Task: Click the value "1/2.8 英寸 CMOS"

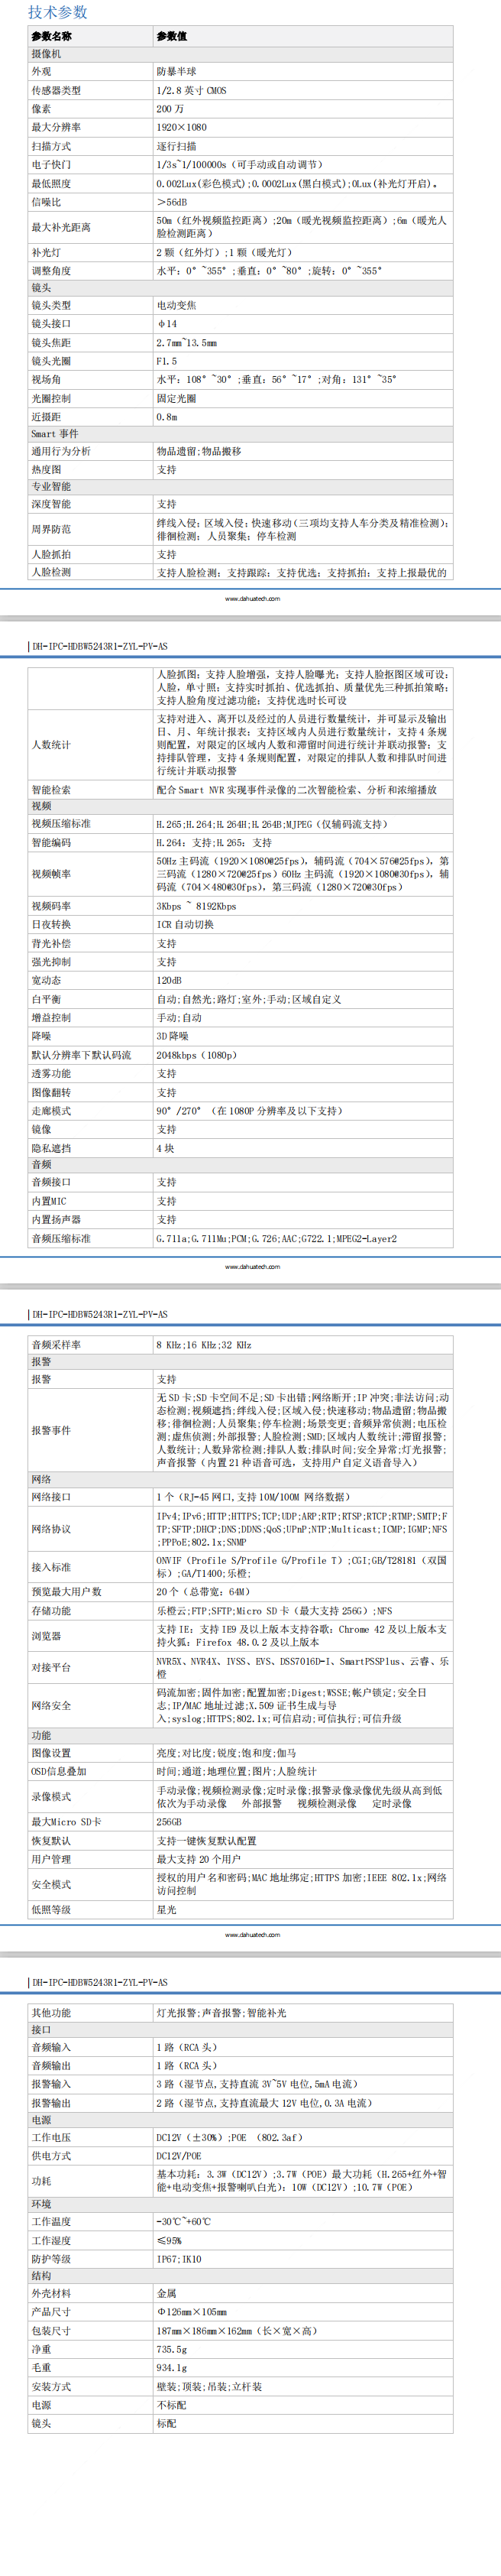Action: click(191, 90)
